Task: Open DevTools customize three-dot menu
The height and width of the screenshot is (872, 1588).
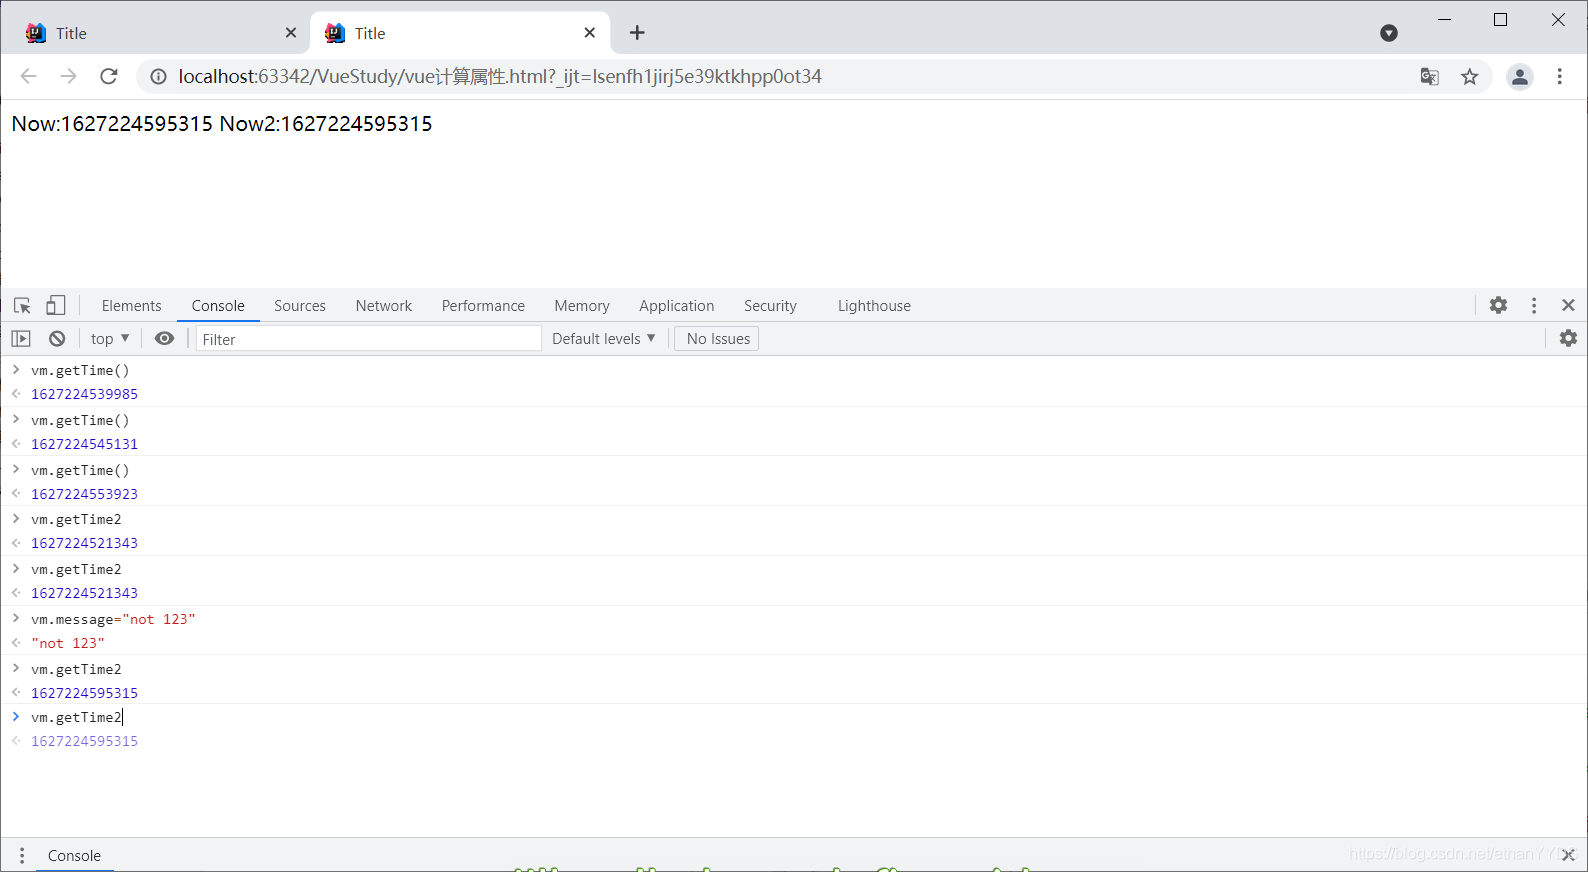Action: [1534, 305]
